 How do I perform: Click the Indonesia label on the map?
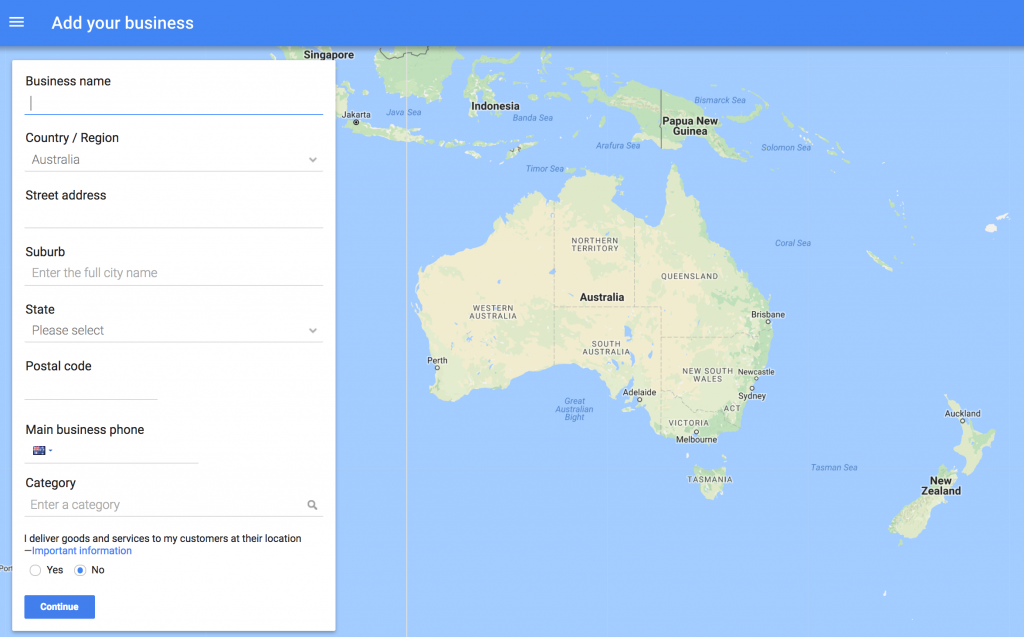[496, 106]
